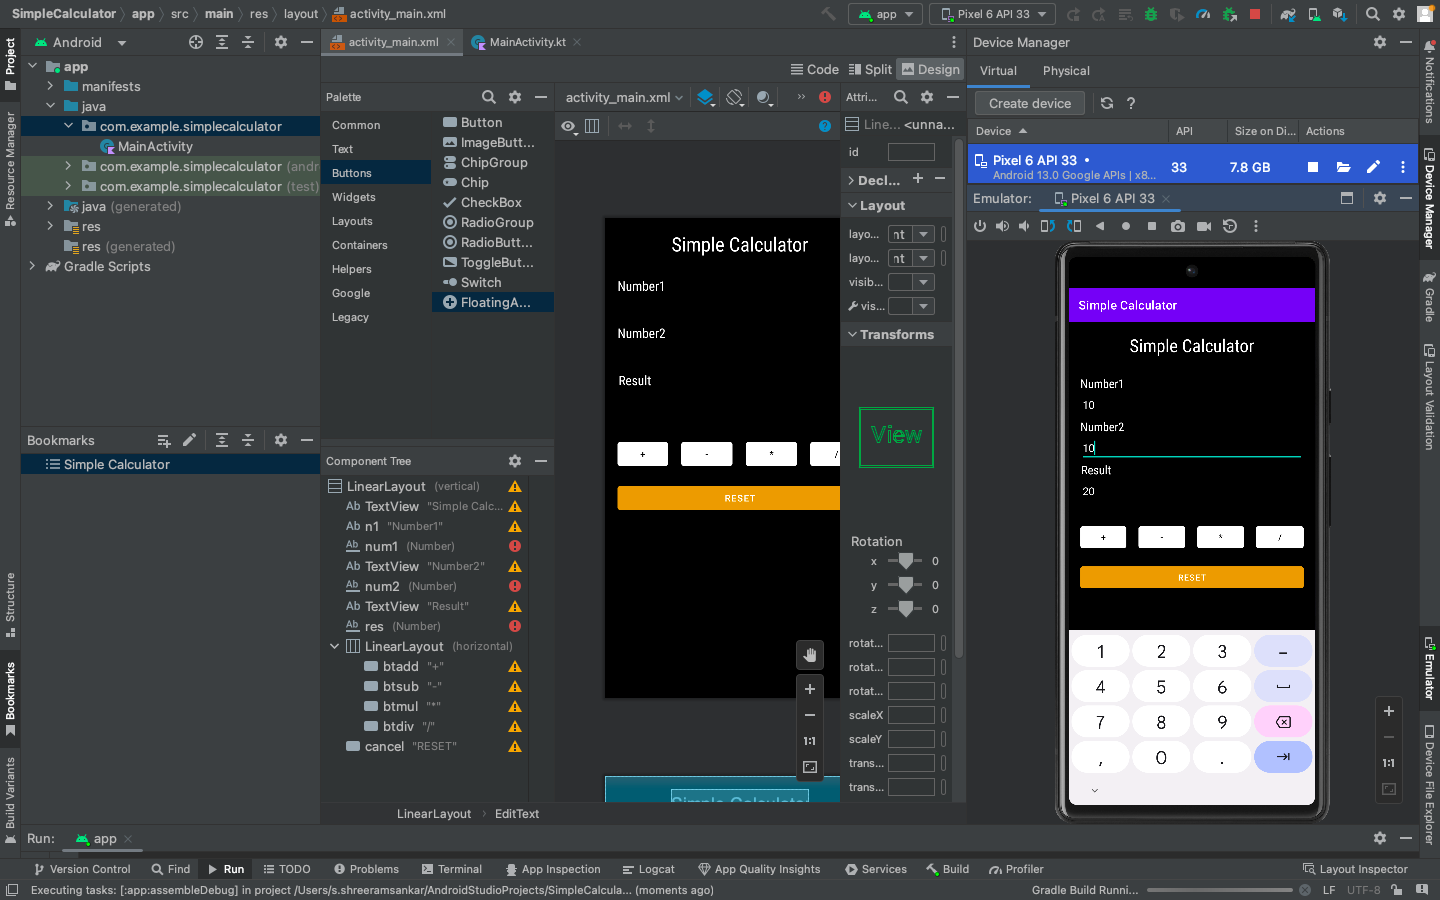Toggle the layout width wrap checkbox bar
Screen dimensions: 1440x900
943,234
